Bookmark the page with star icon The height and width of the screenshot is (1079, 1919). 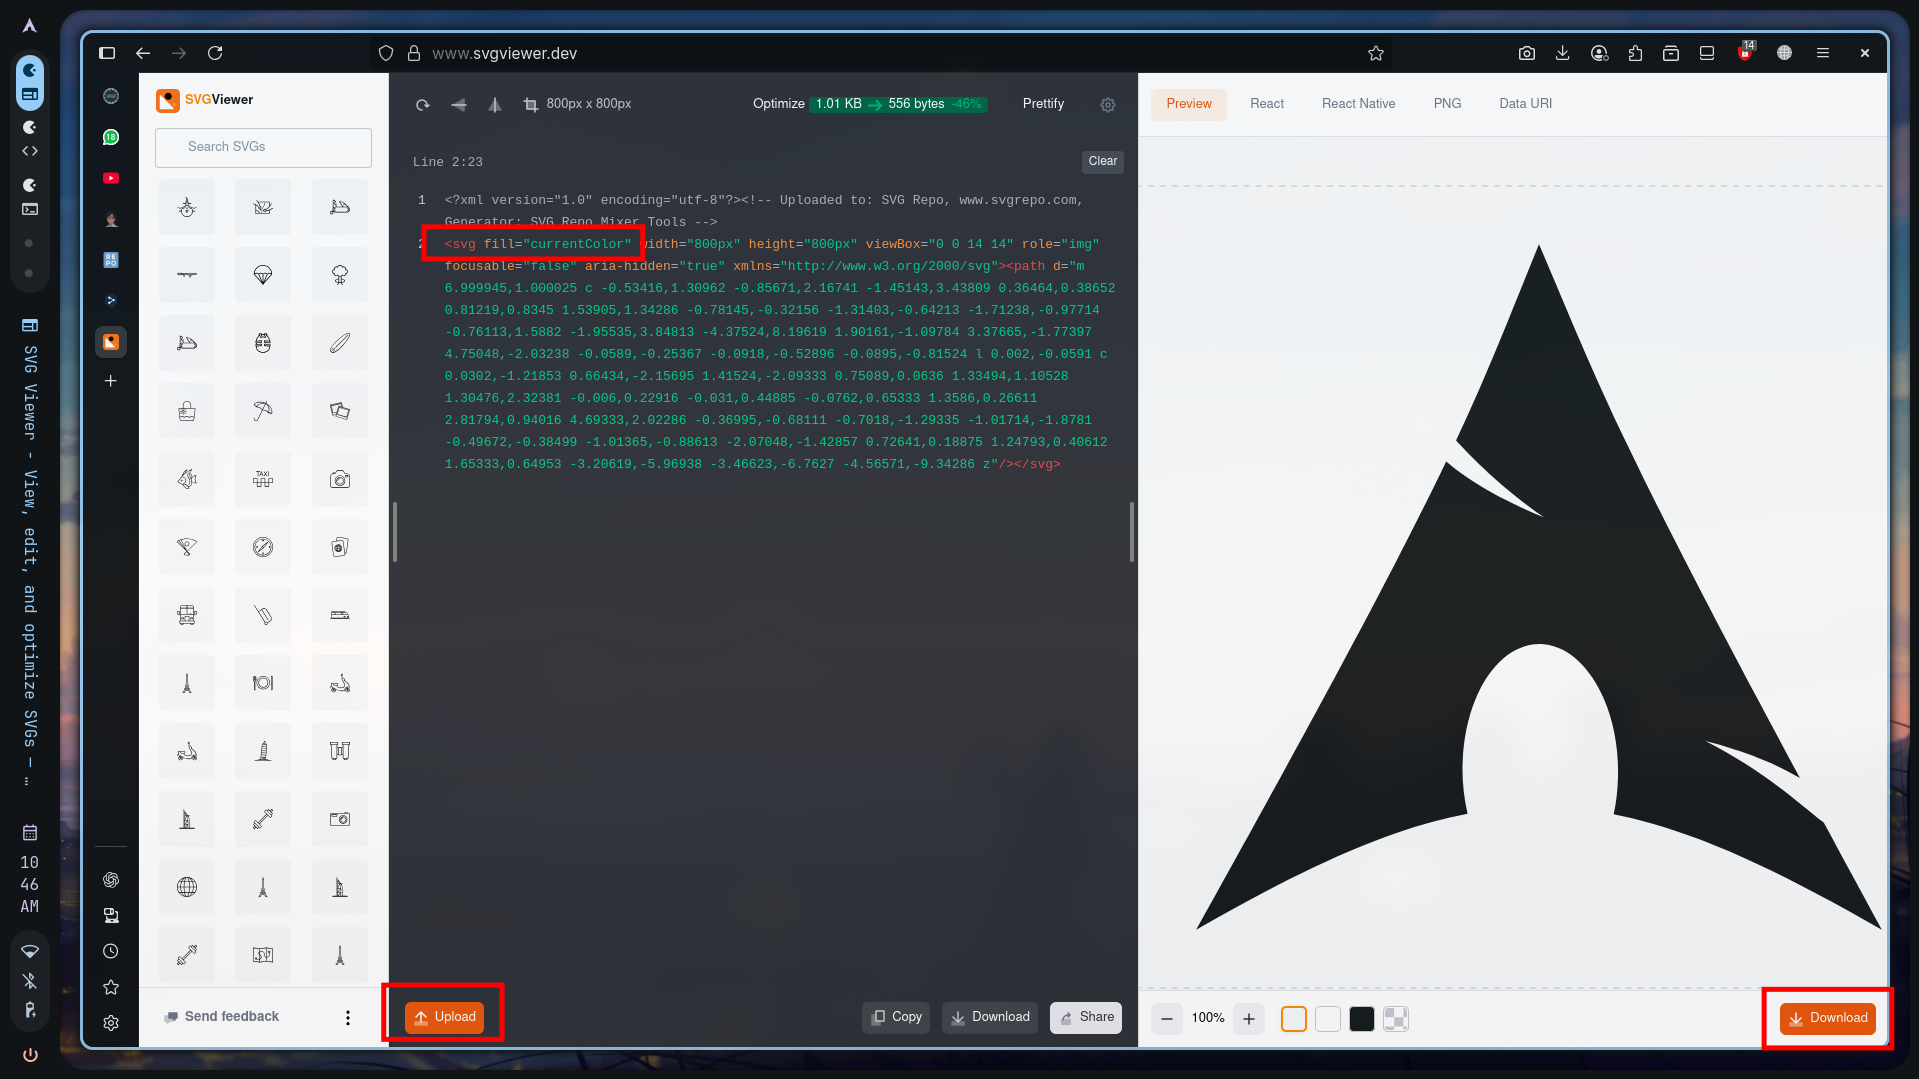point(1376,54)
